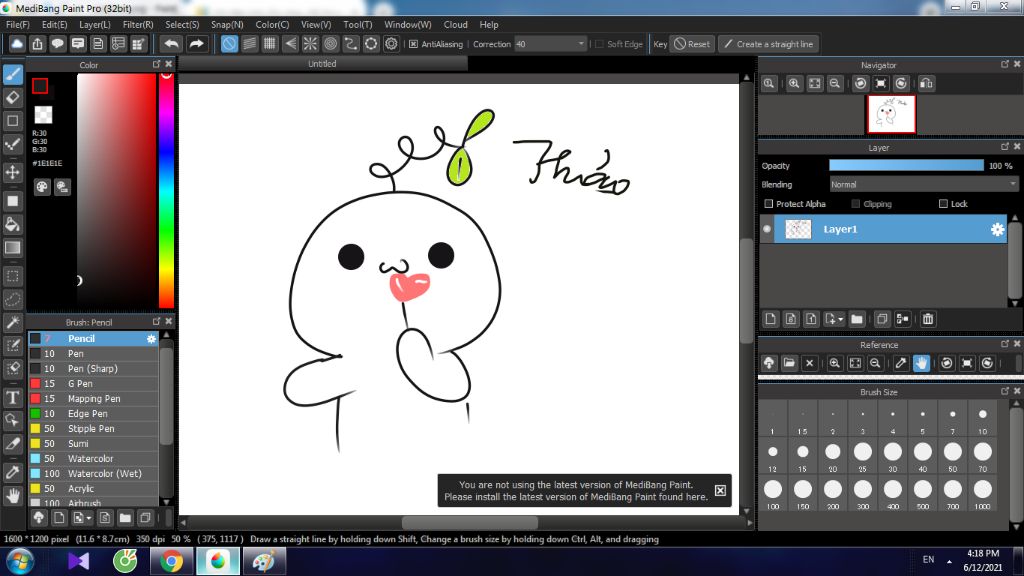1024x576 pixels.
Task: Open the Layer menu
Action: click(95, 25)
